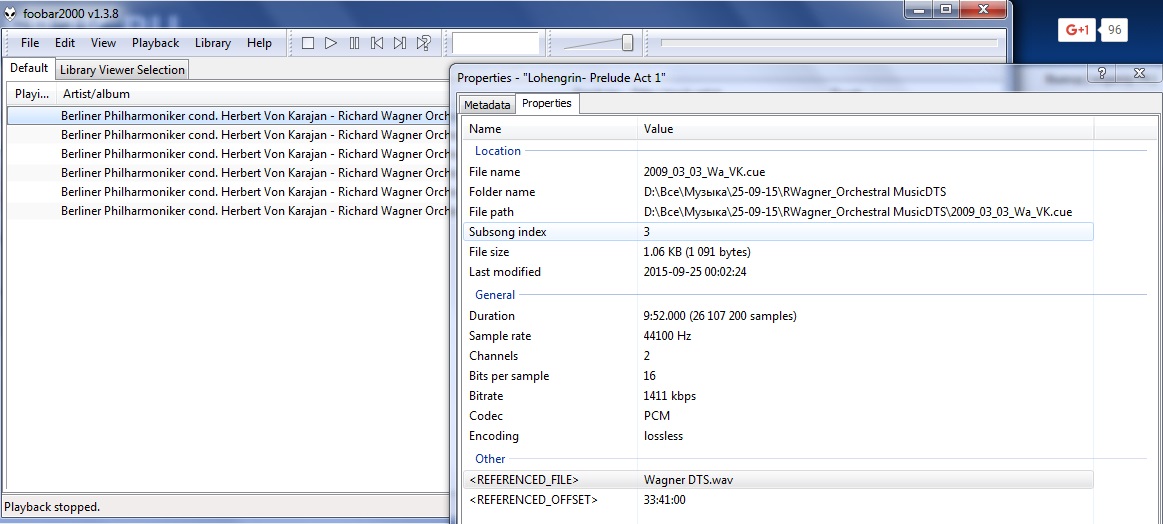Click the Properties dialog help question mark
Viewport: 1163px width, 524px height.
(x=1101, y=75)
